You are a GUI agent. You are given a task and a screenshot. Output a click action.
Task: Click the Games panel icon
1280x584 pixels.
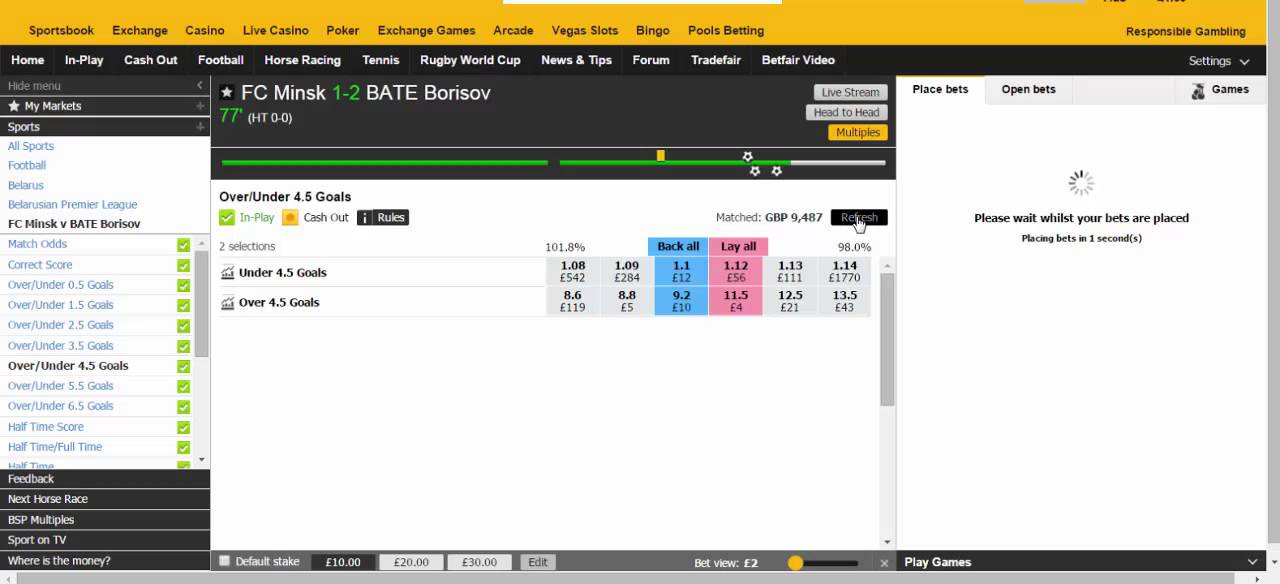coord(1198,90)
